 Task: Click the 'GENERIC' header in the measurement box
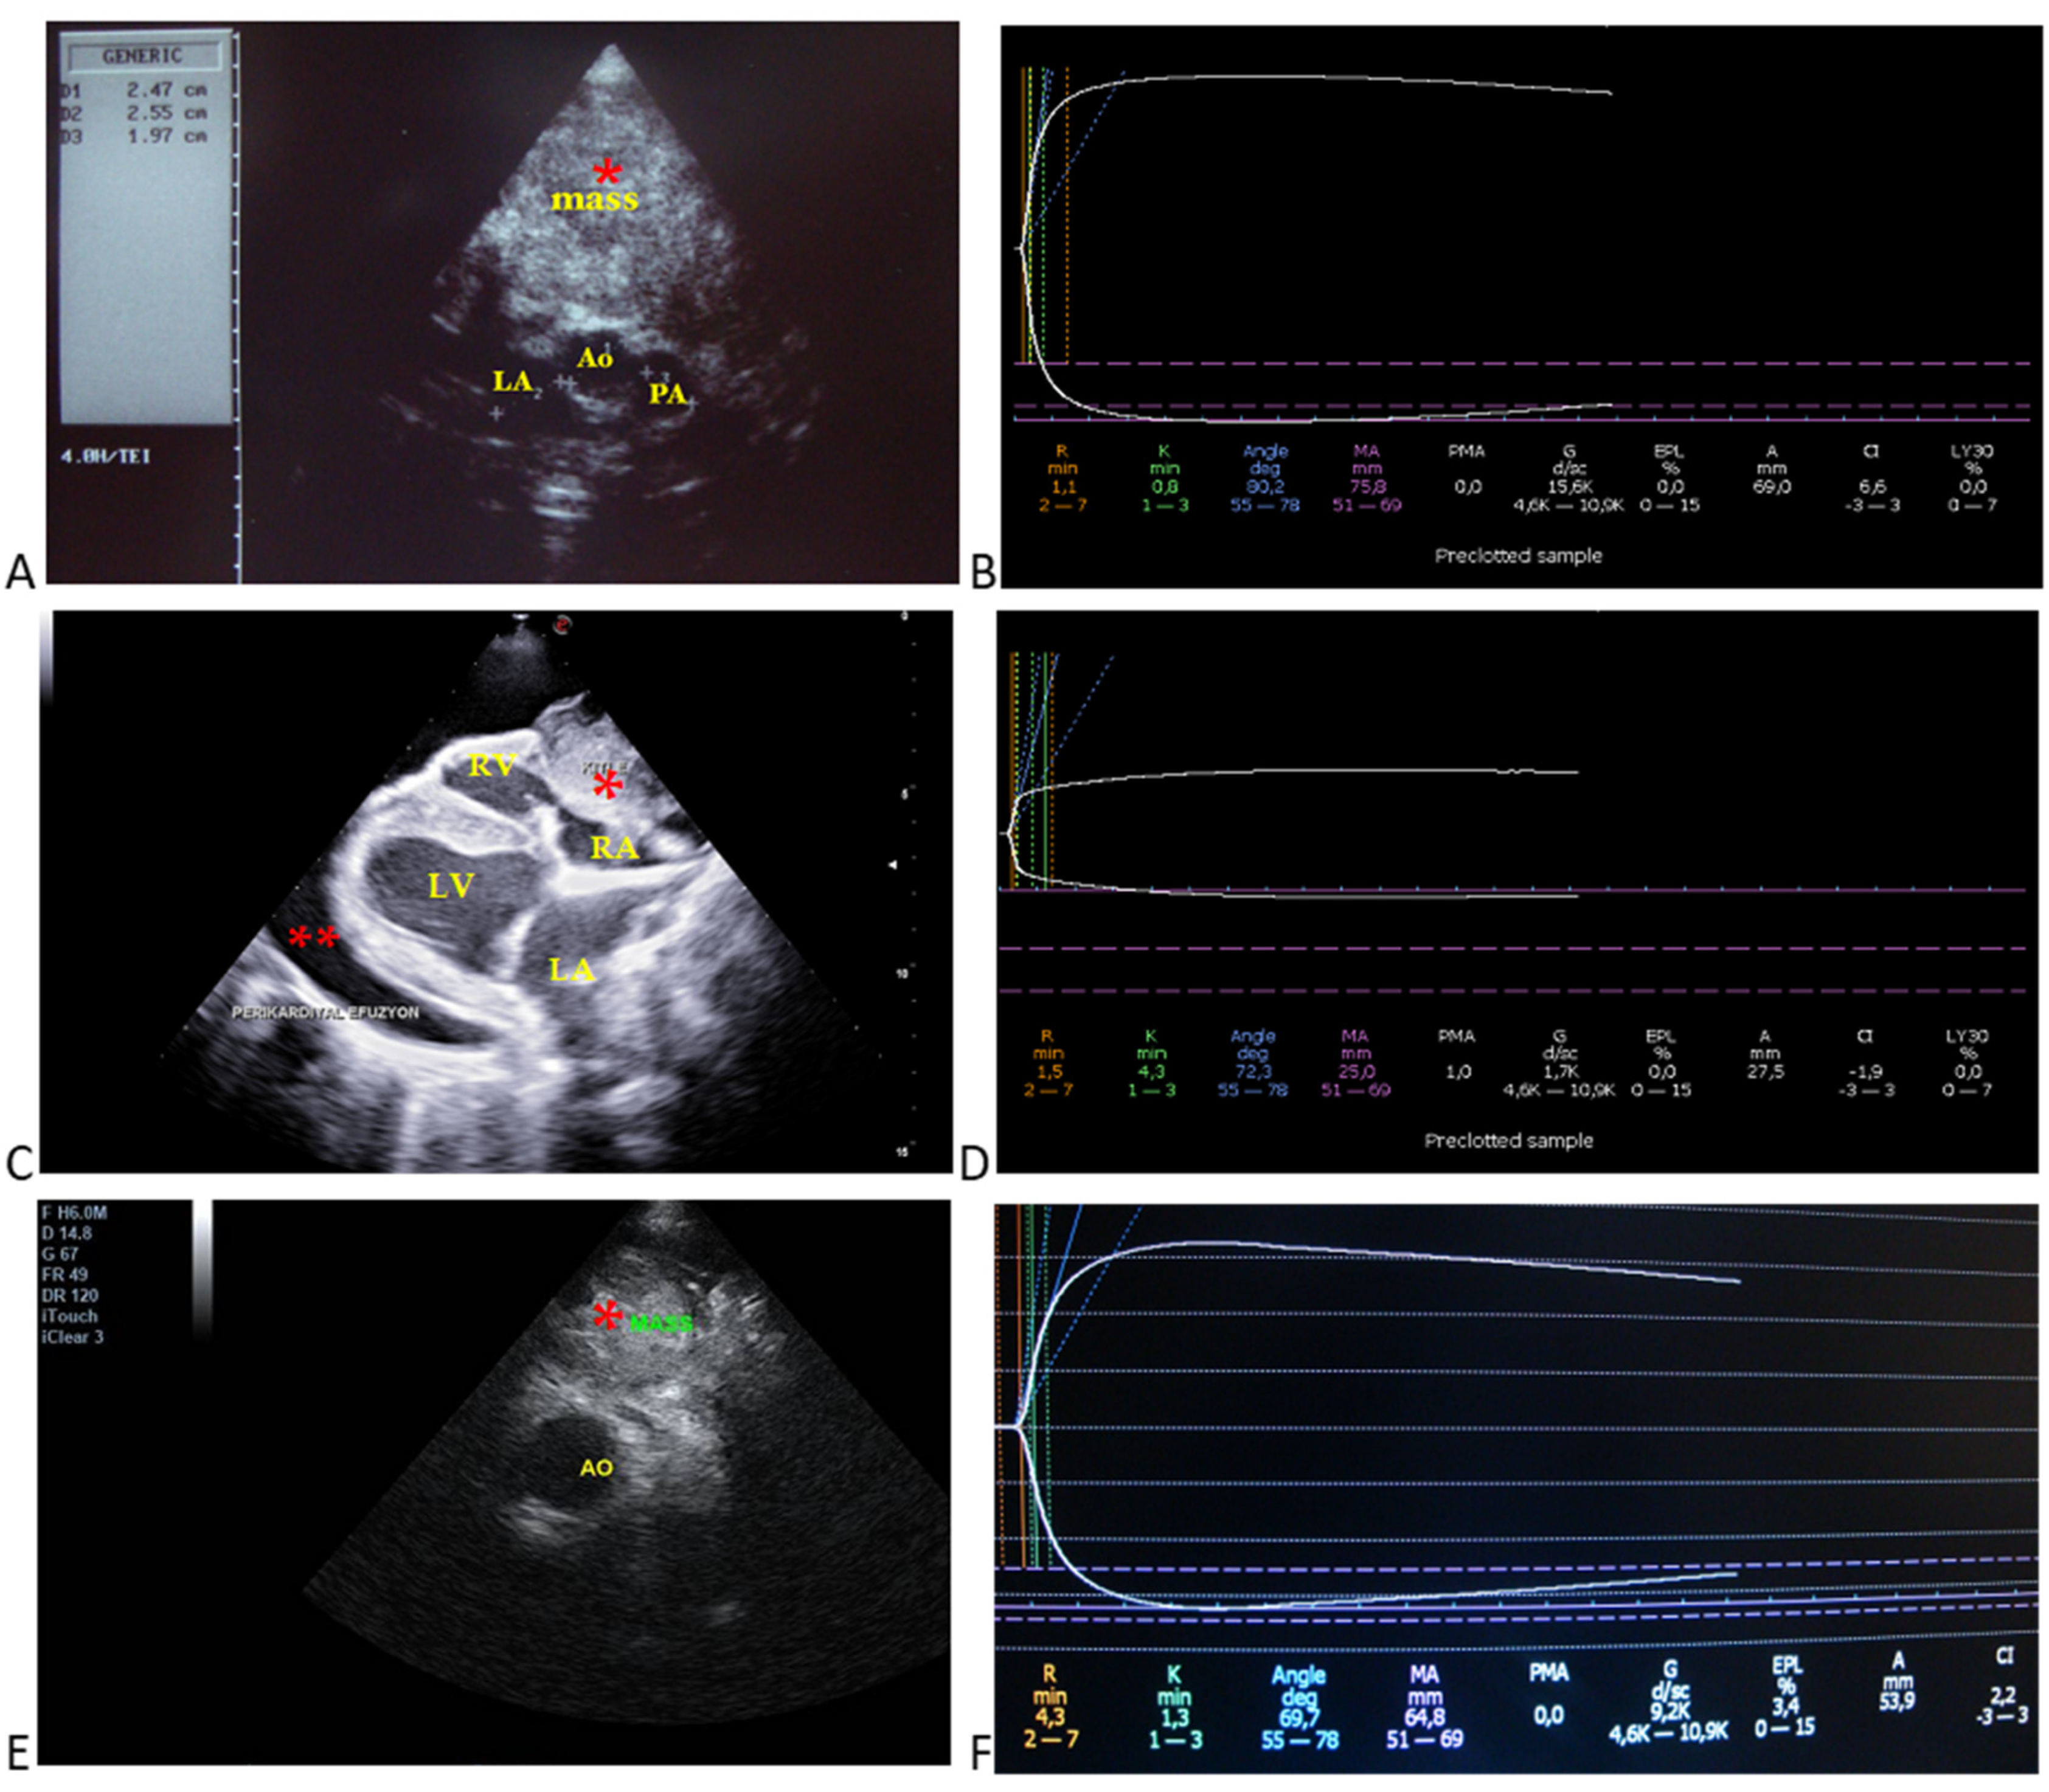[142, 56]
